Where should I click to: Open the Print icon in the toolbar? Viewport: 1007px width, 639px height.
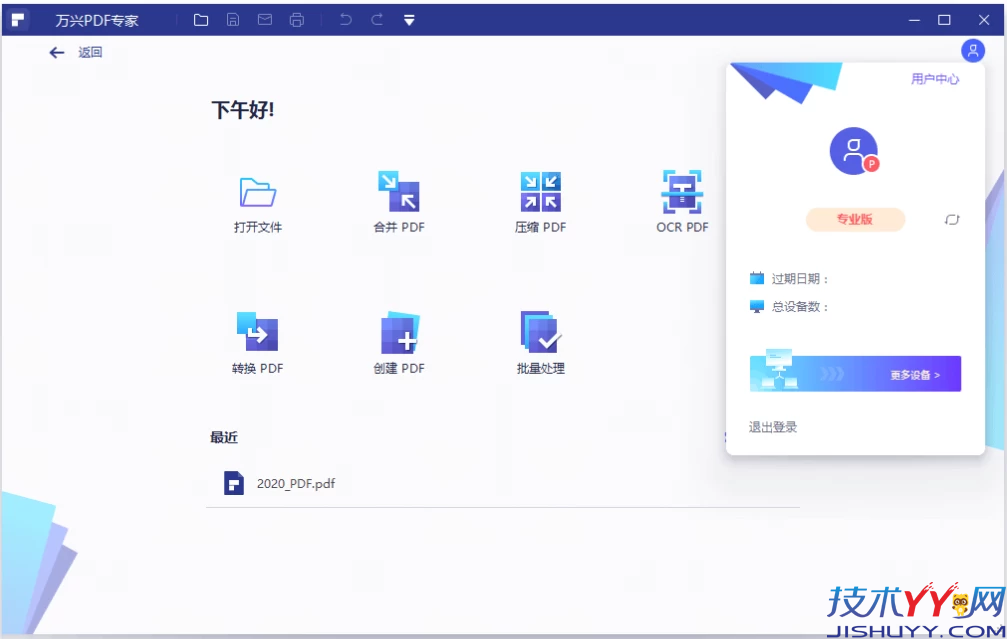click(x=296, y=19)
